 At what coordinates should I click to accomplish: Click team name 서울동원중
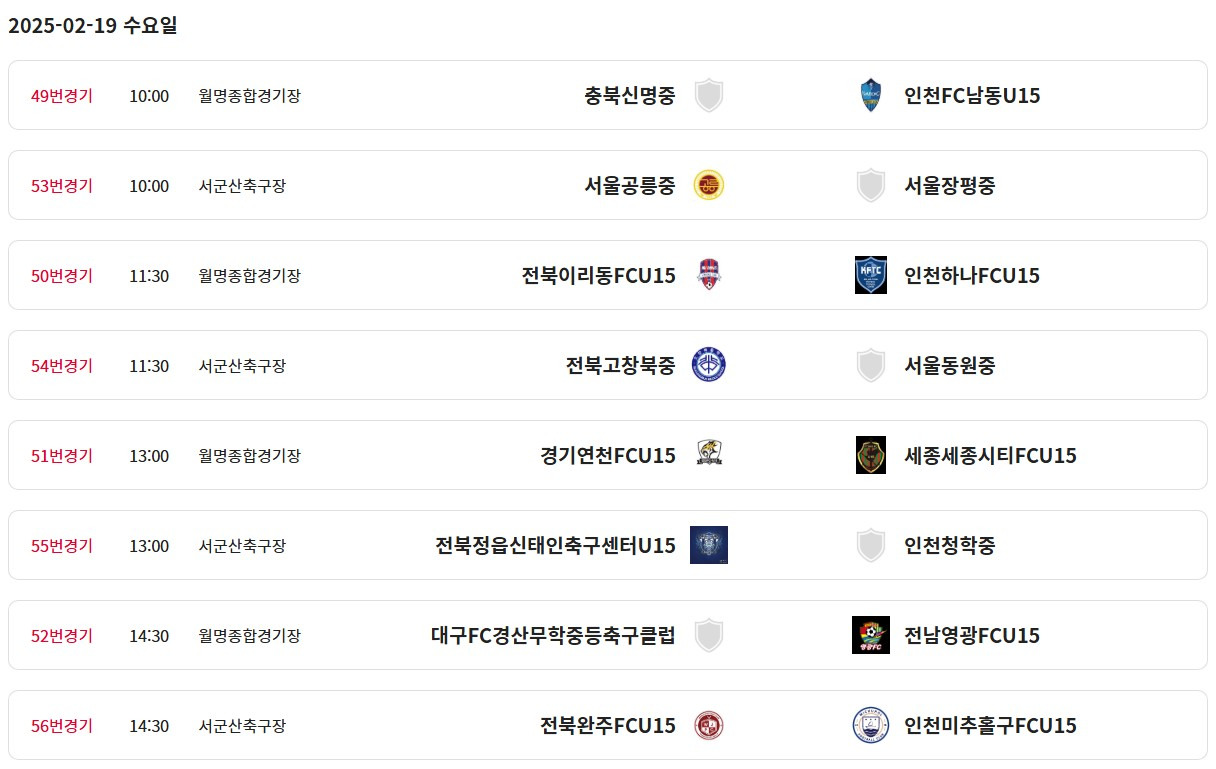tap(950, 366)
